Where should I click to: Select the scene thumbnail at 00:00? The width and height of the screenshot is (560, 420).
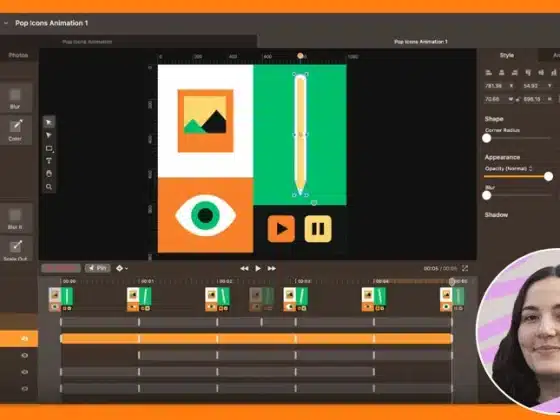point(61,299)
